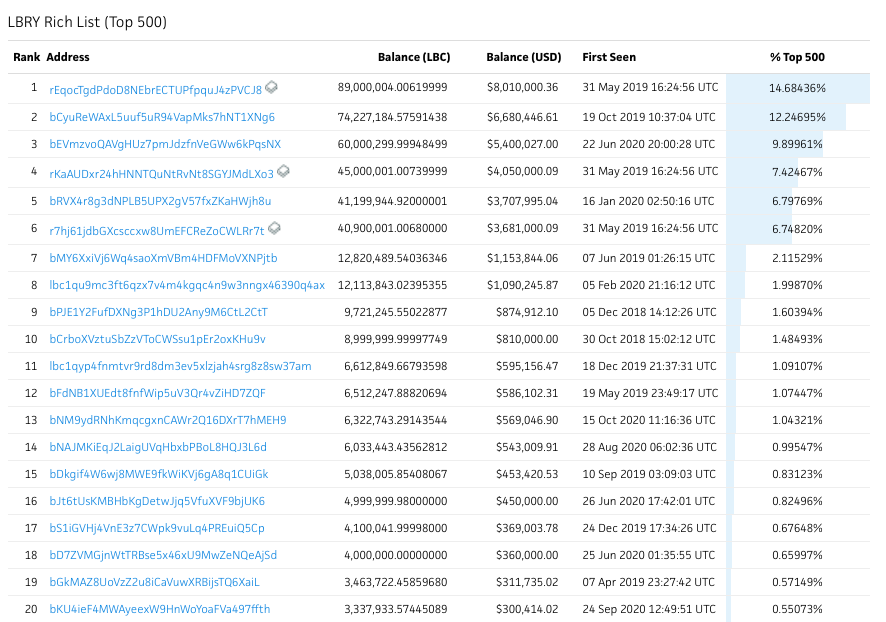
Task: Click the First Seen column header
Action: coord(609,57)
